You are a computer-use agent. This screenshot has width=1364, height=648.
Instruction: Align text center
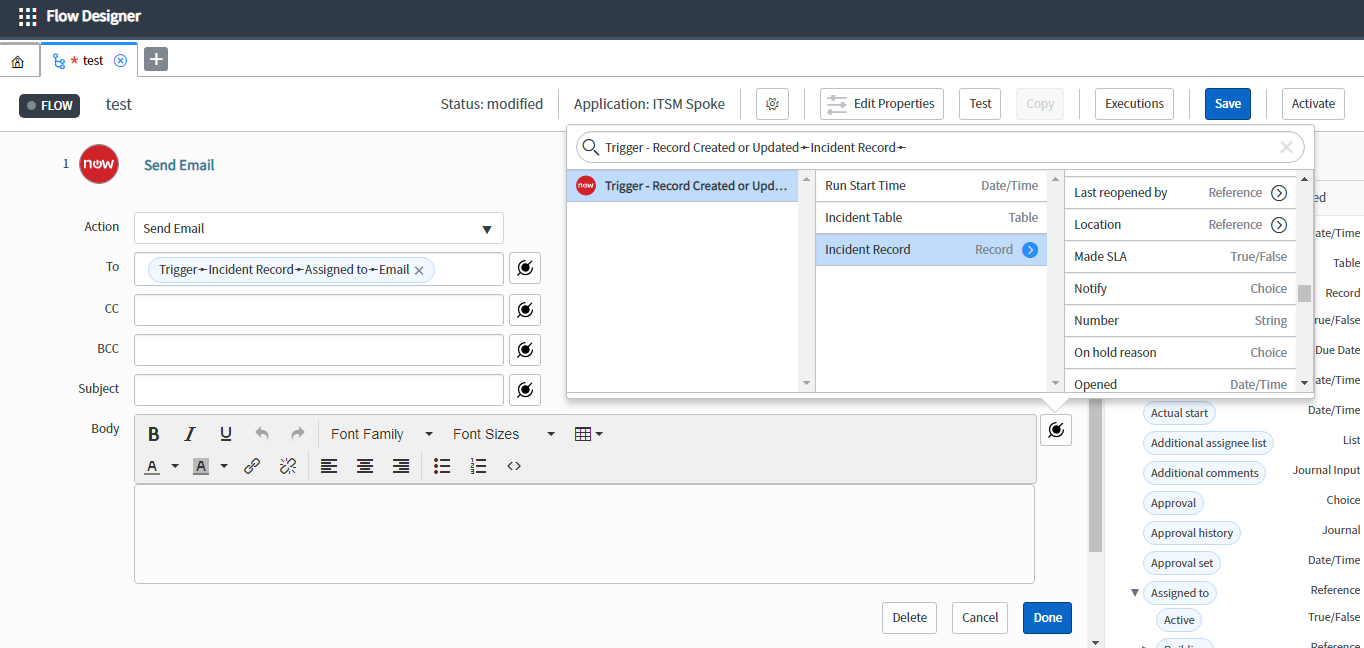[x=365, y=466]
